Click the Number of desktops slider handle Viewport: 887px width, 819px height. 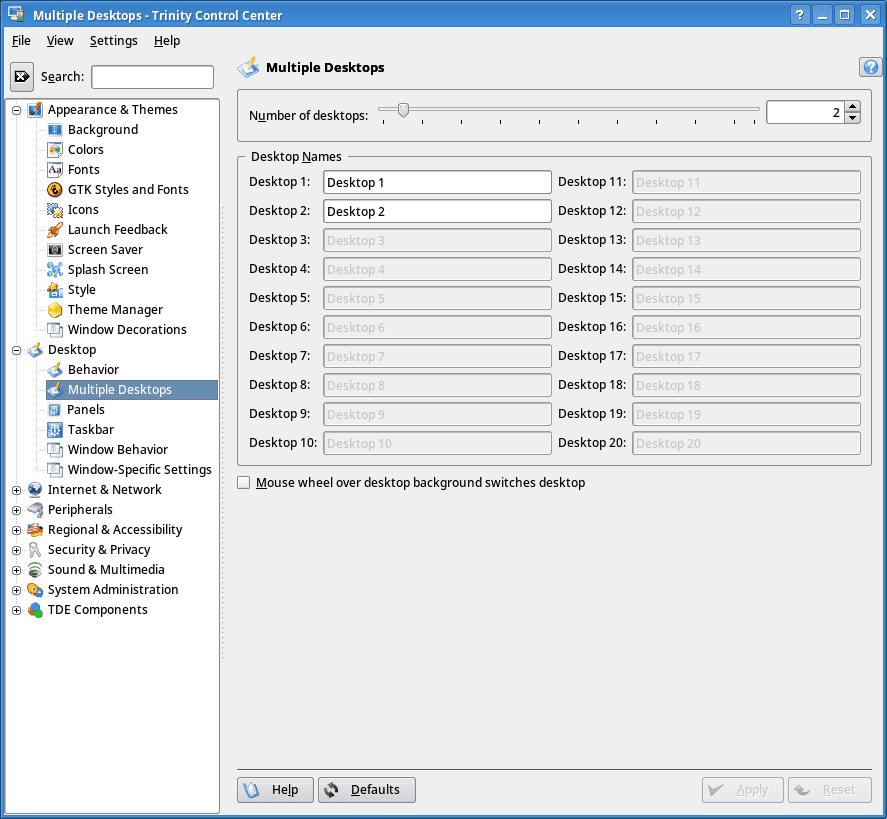pyautogui.click(x=403, y=110)
